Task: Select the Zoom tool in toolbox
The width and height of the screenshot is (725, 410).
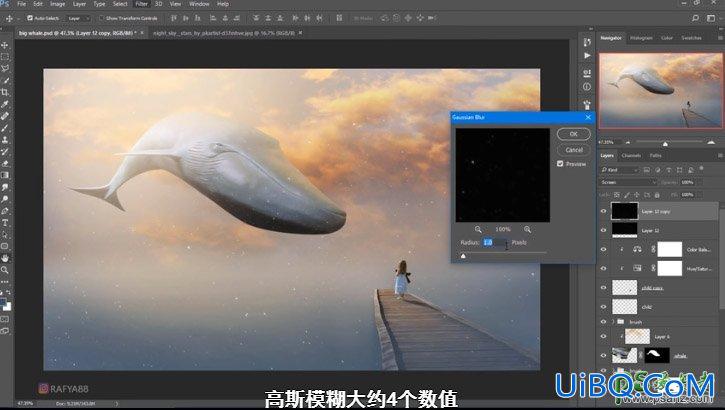Action: [x=5, y=269]
